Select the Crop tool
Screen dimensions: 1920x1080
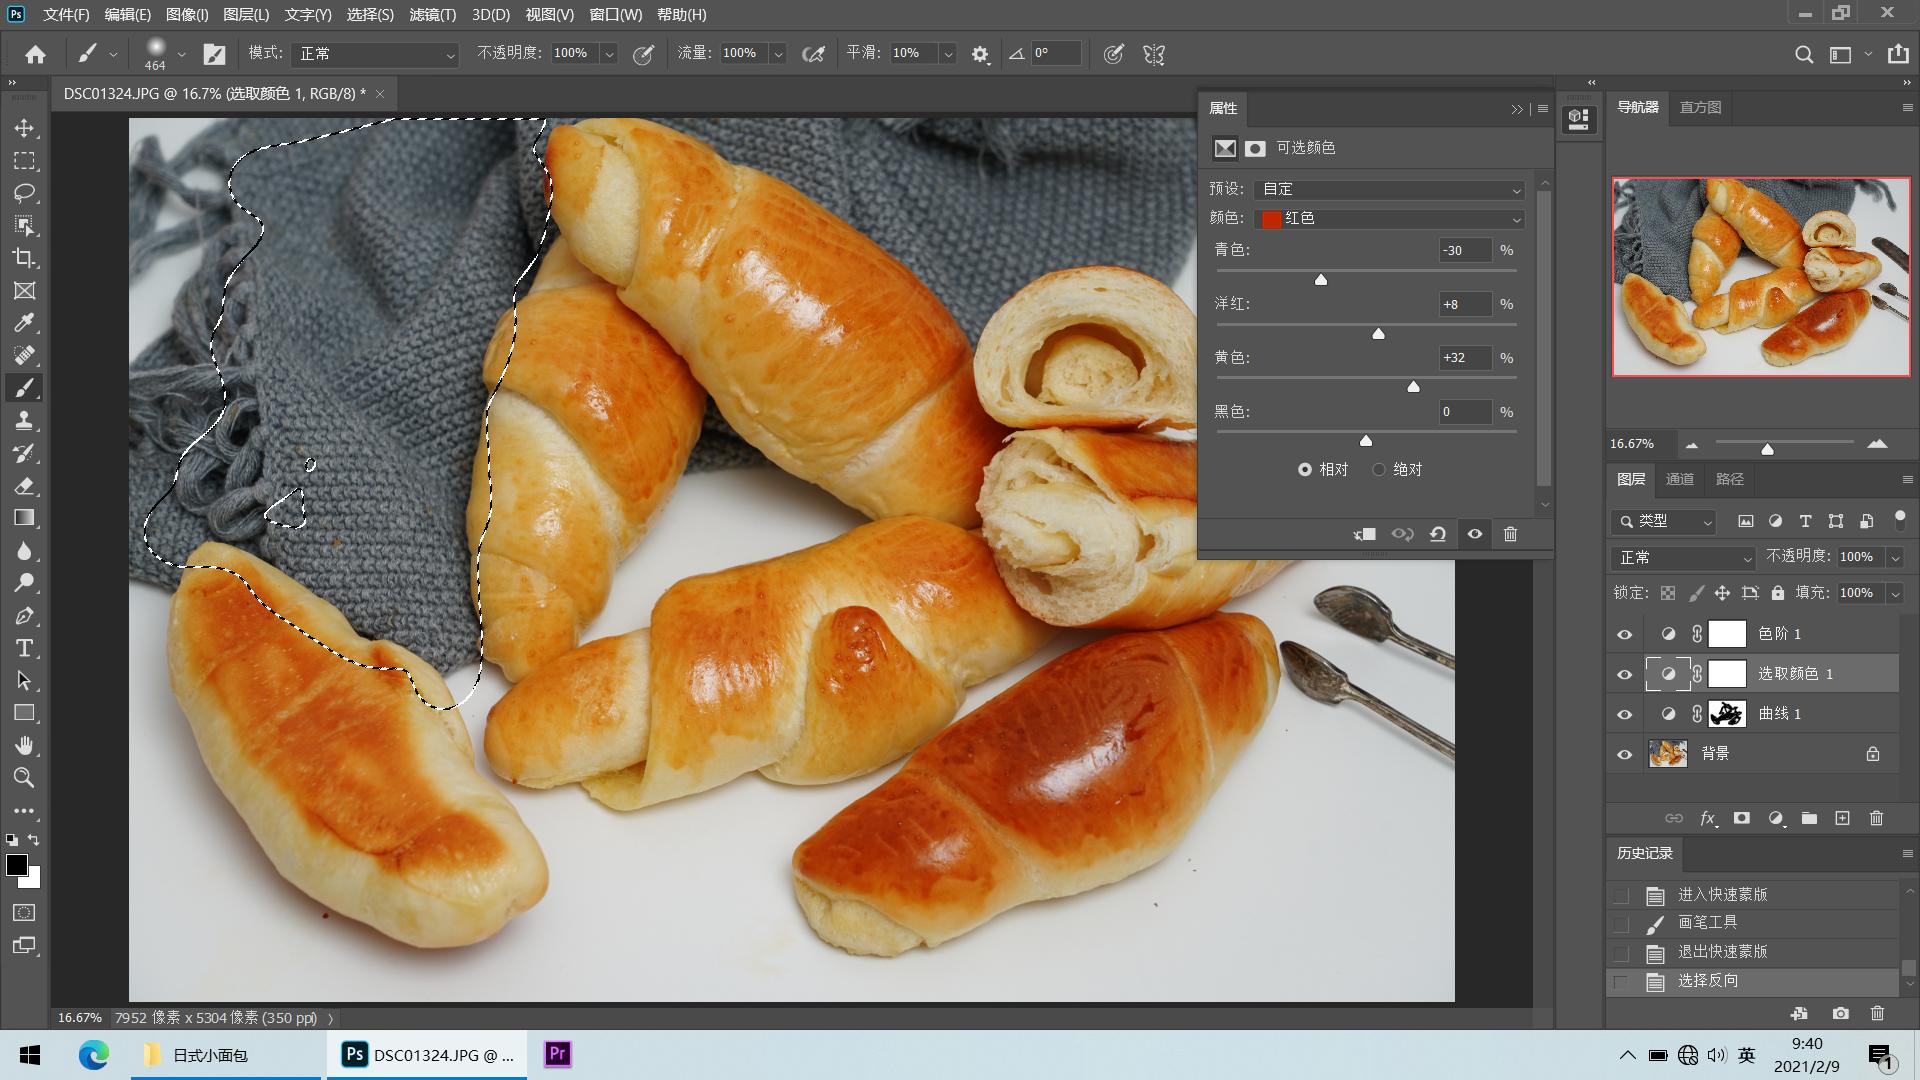(24, 258)
